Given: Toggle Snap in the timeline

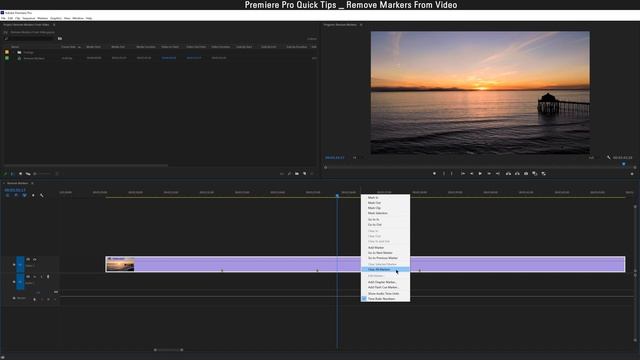Looking at the screenshot, I should (x=16, y=196).
